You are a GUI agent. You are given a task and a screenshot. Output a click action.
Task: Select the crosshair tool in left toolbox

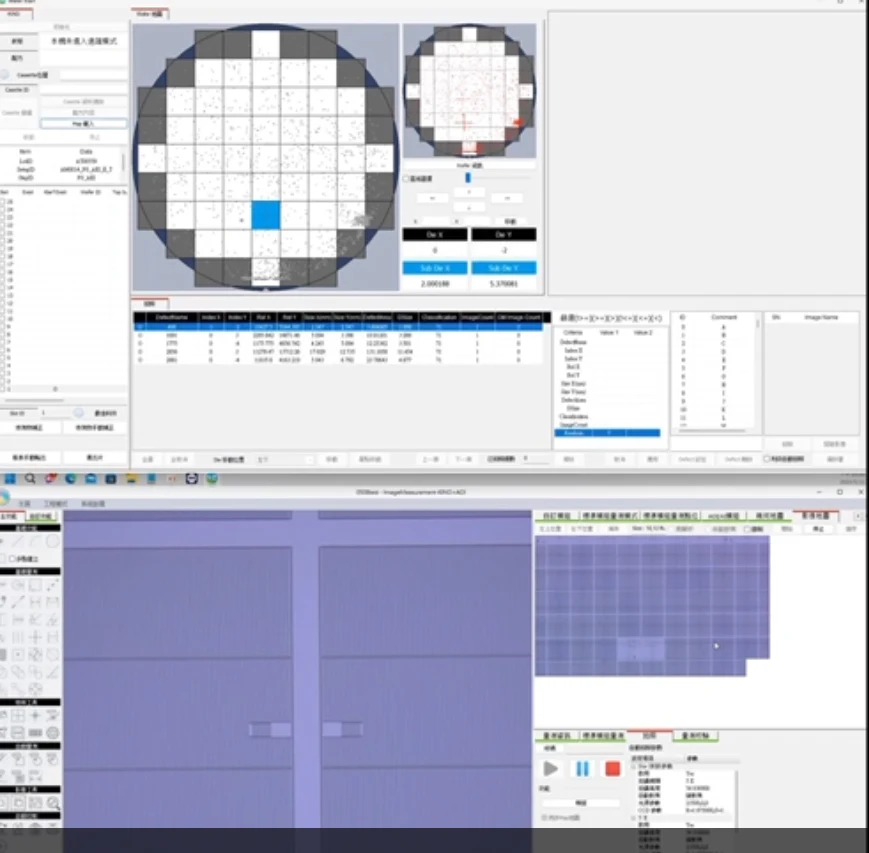point(34,716)
